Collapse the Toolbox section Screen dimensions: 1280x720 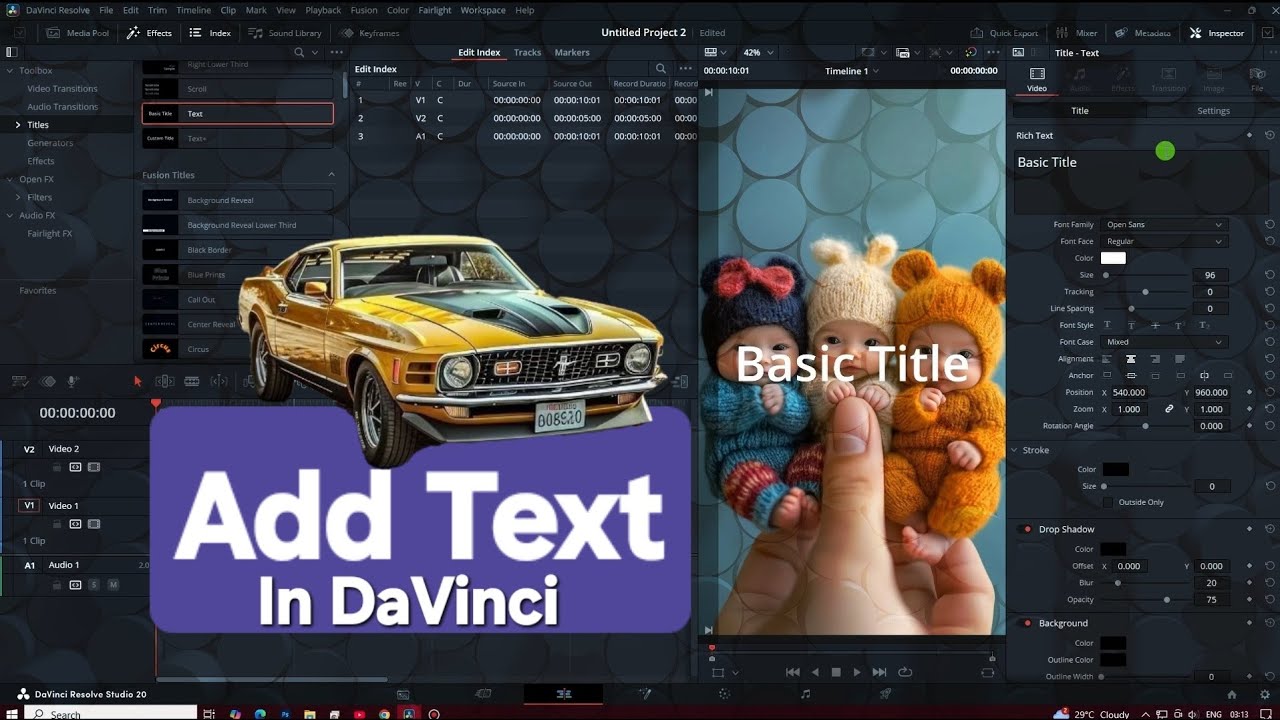10,71
